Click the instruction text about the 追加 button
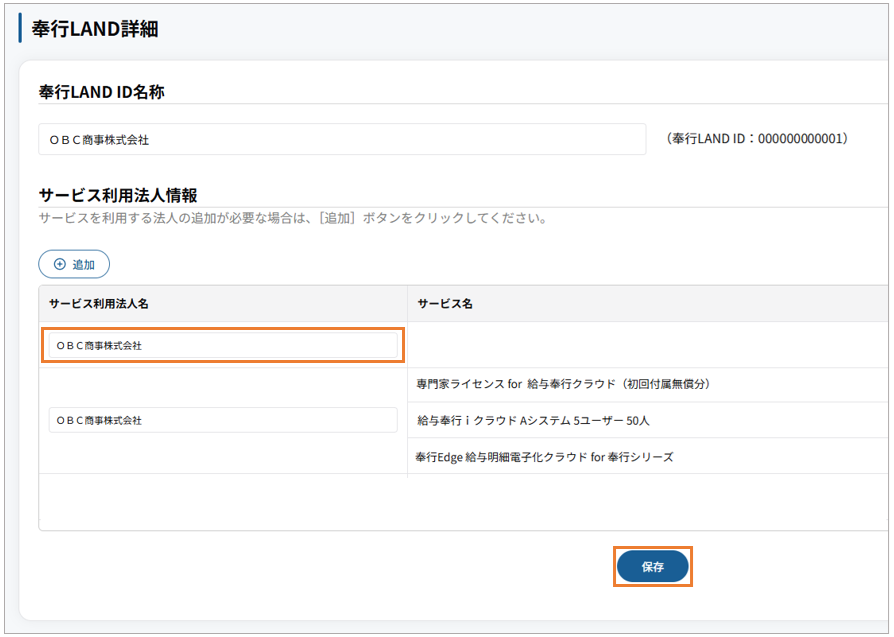The image size is (894, 637). [293, 218]
